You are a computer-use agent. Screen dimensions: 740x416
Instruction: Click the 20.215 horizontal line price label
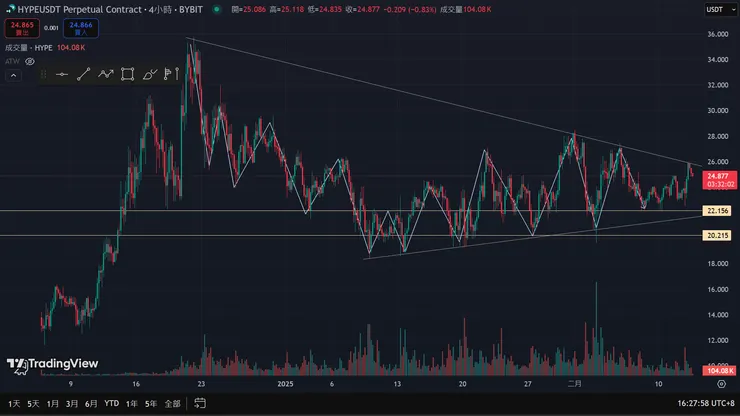coord(717,235)
